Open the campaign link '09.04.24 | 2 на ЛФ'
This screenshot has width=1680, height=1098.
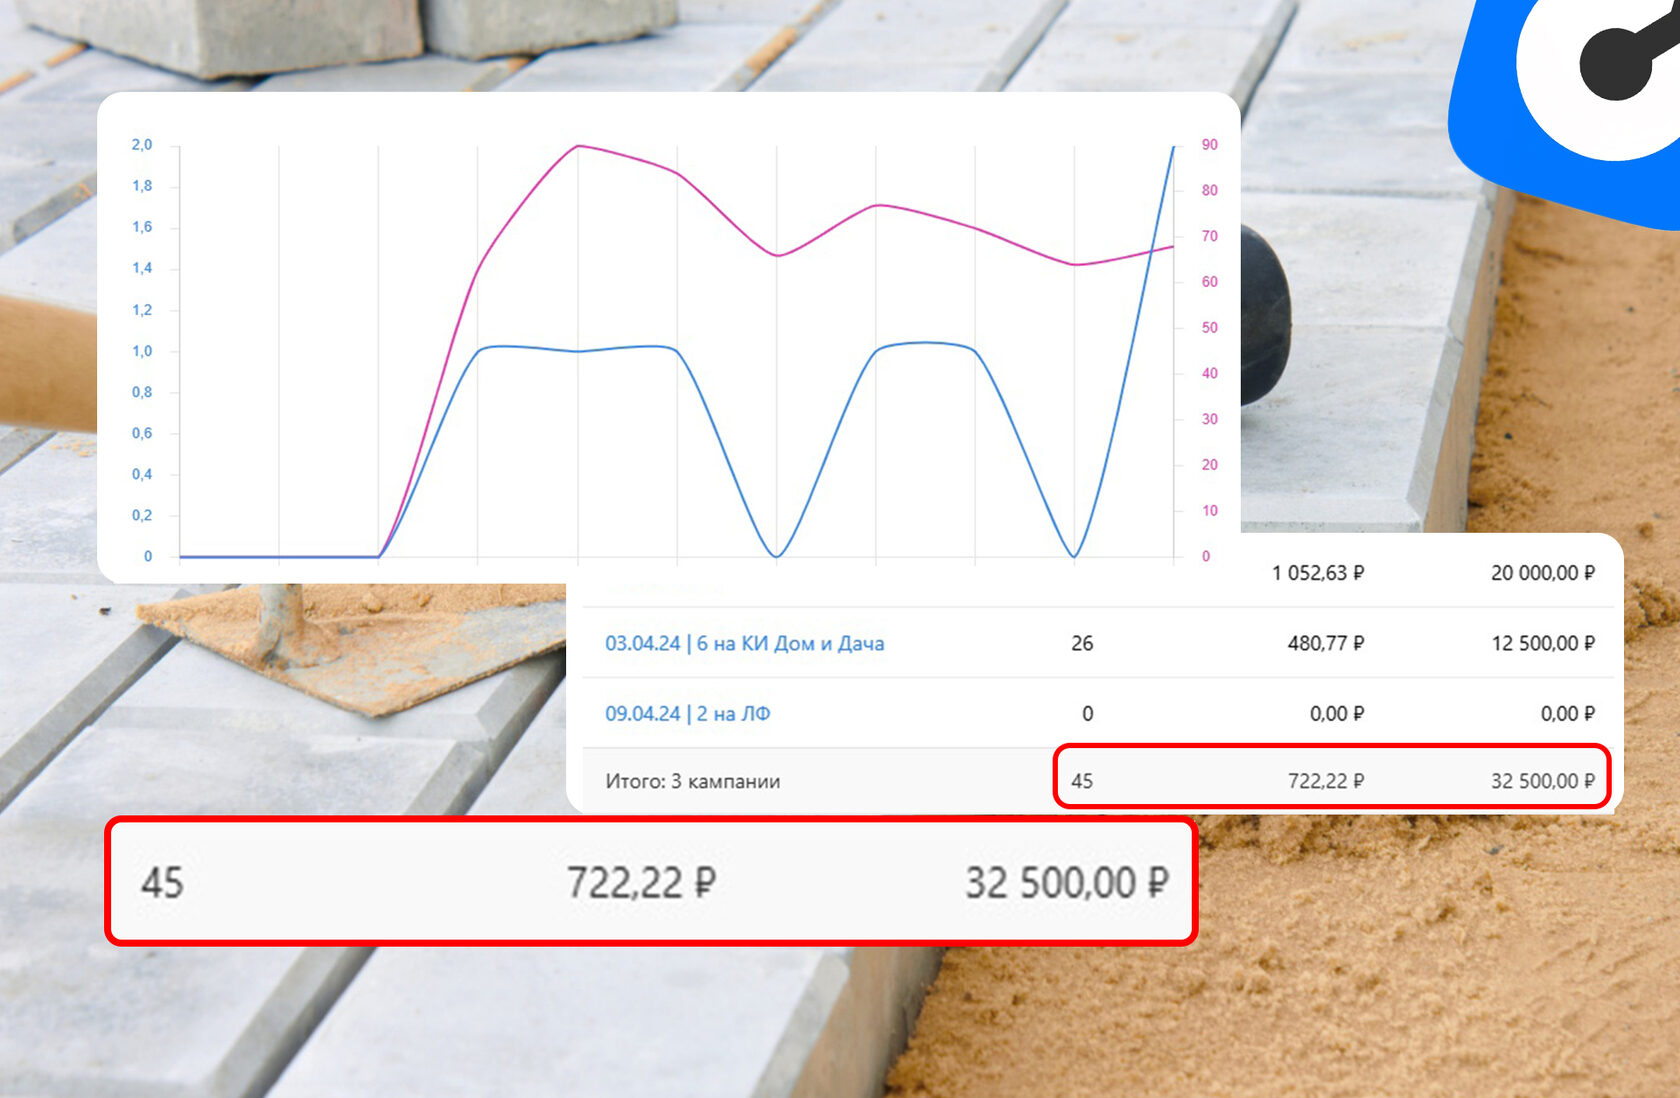687,713
